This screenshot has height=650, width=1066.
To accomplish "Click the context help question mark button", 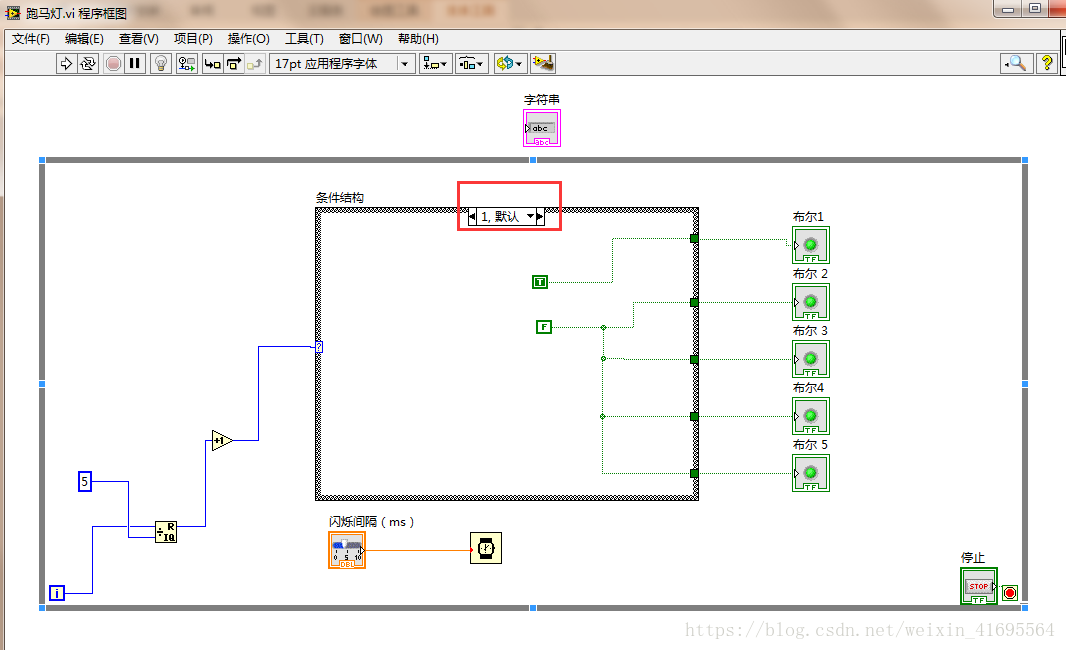I will (x=1047, y=63).
